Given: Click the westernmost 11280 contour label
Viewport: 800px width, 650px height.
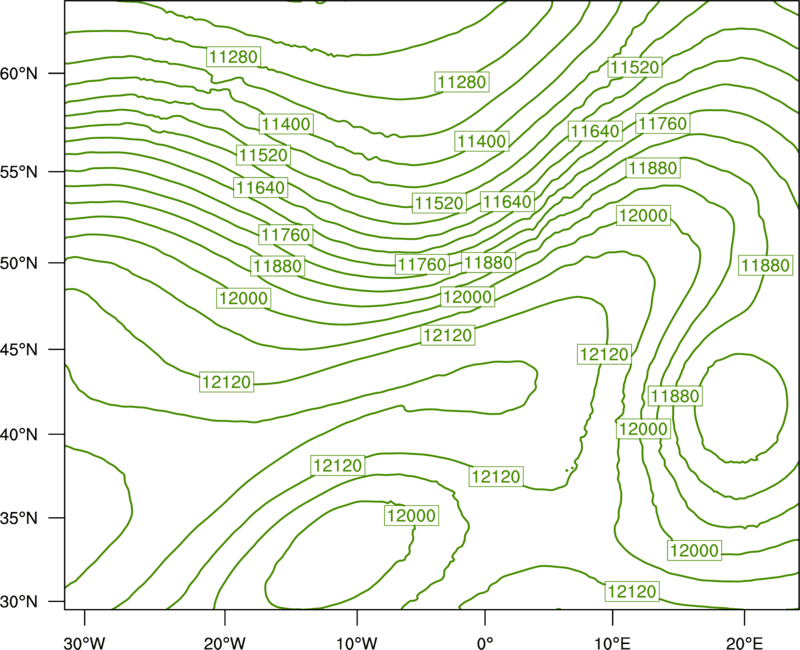Looking at the screenshot, I should click(x=234, y=57).
